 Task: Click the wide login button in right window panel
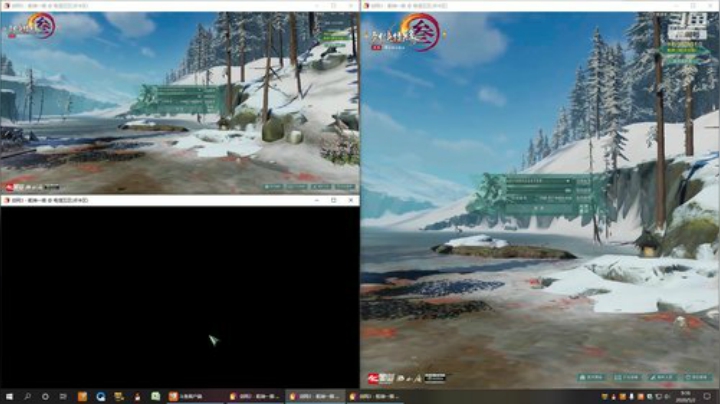(540, 208)
